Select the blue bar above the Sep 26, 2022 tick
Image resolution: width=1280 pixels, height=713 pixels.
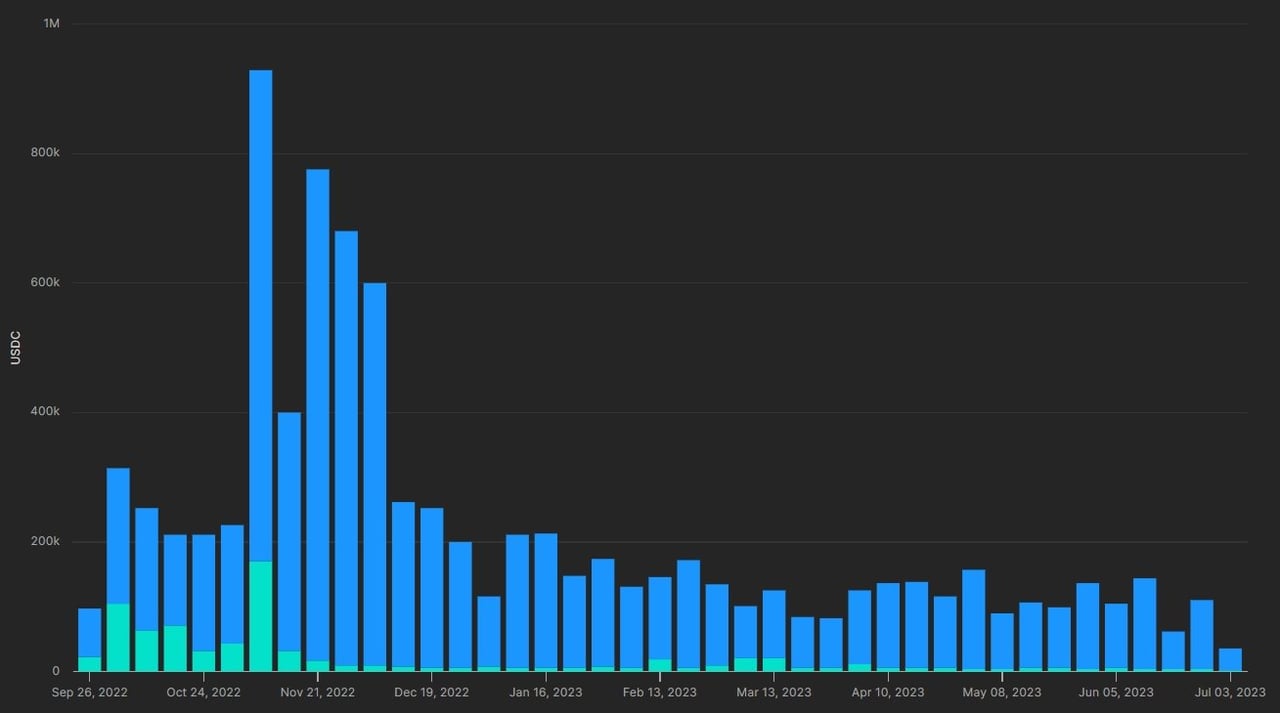(90, 633)
